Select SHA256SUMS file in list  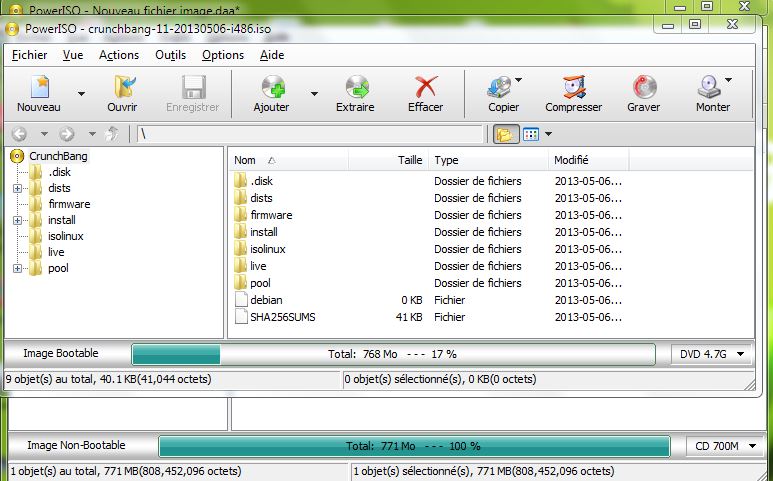[x=282, y=317]
